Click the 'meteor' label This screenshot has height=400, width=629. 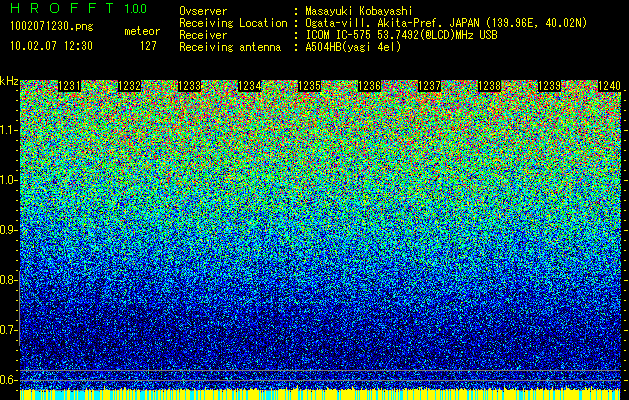coord(142,31)
